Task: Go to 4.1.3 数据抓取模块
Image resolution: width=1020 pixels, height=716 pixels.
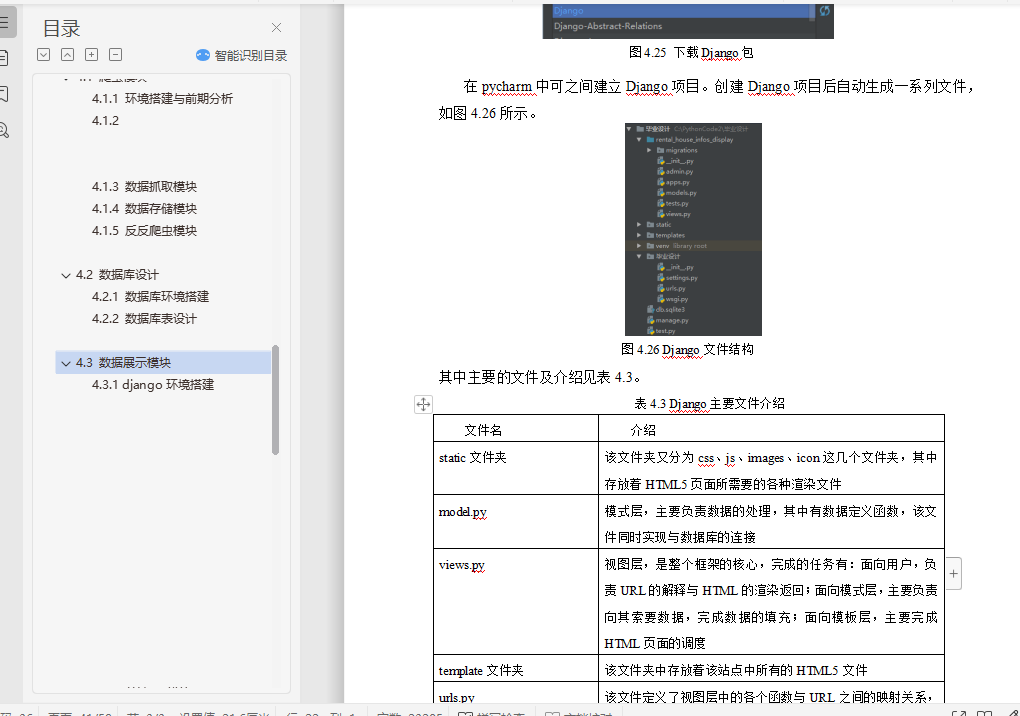Action: [x=144, y=187]
